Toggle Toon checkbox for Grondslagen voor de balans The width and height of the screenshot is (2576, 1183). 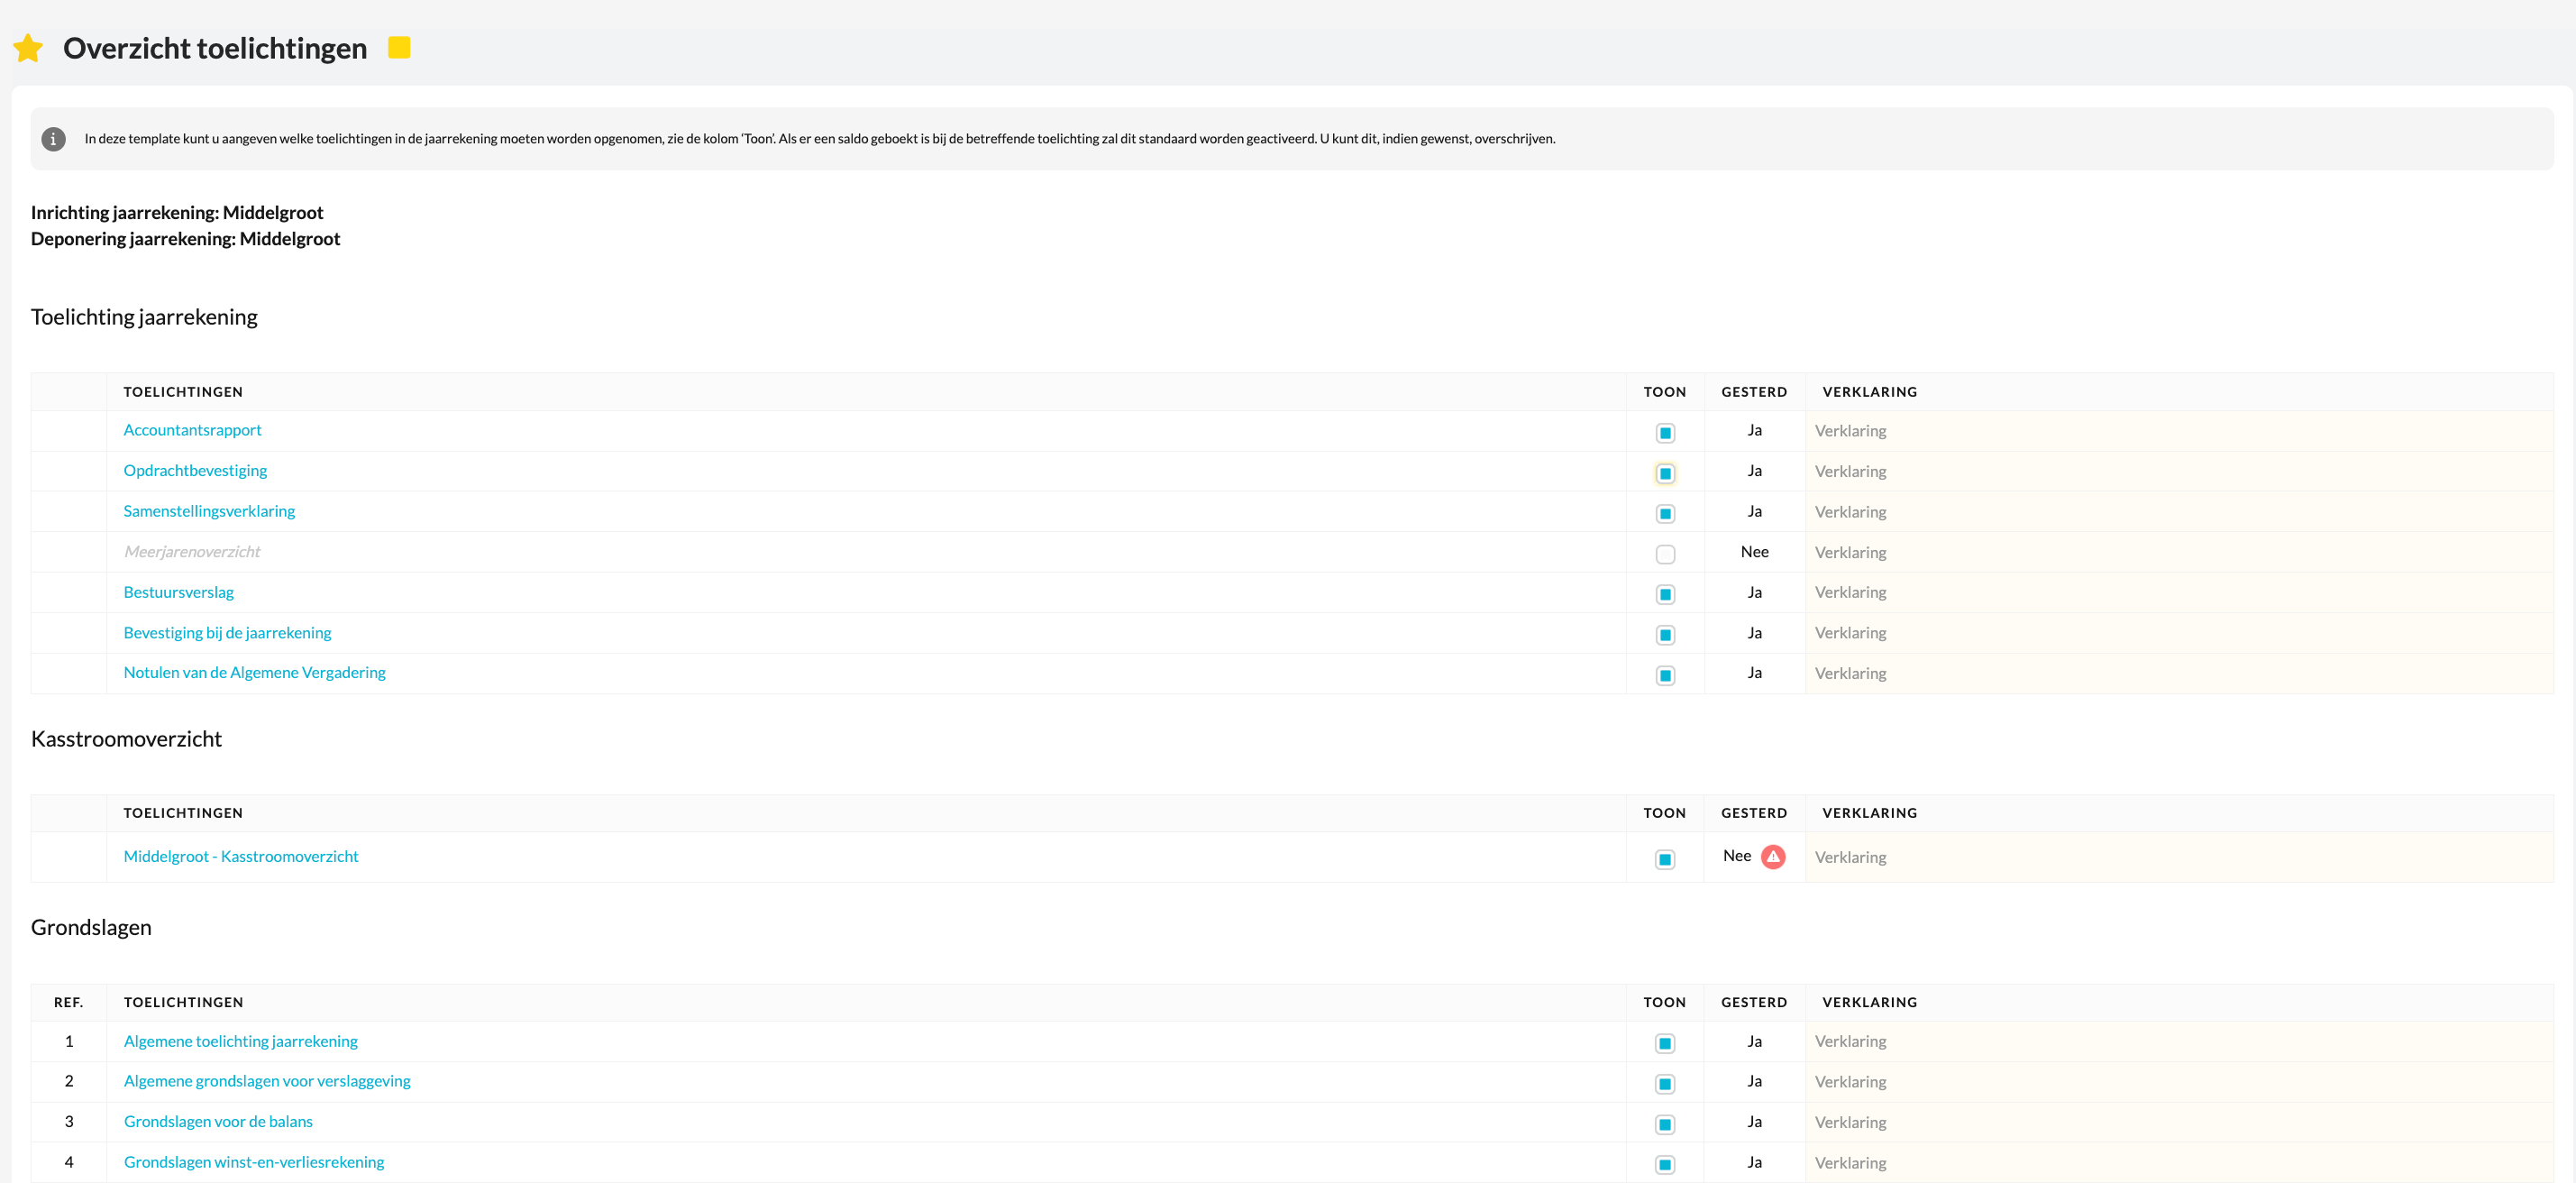coord(1664,1124)
